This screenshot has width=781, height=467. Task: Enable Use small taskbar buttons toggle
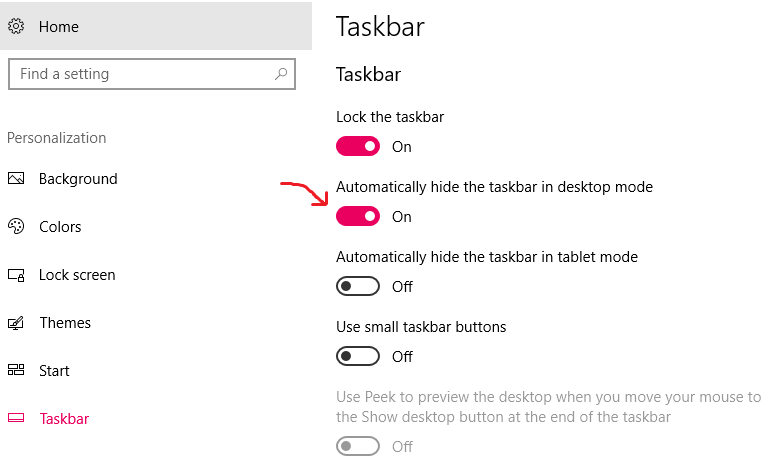coord(358,356)
